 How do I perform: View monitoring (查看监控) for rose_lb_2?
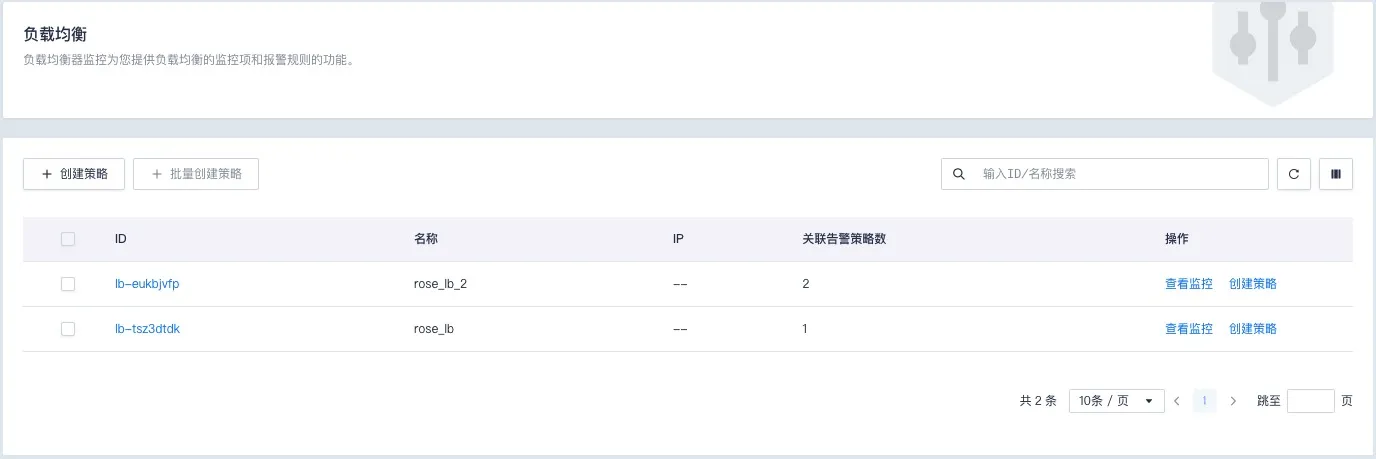[1188, 284]
